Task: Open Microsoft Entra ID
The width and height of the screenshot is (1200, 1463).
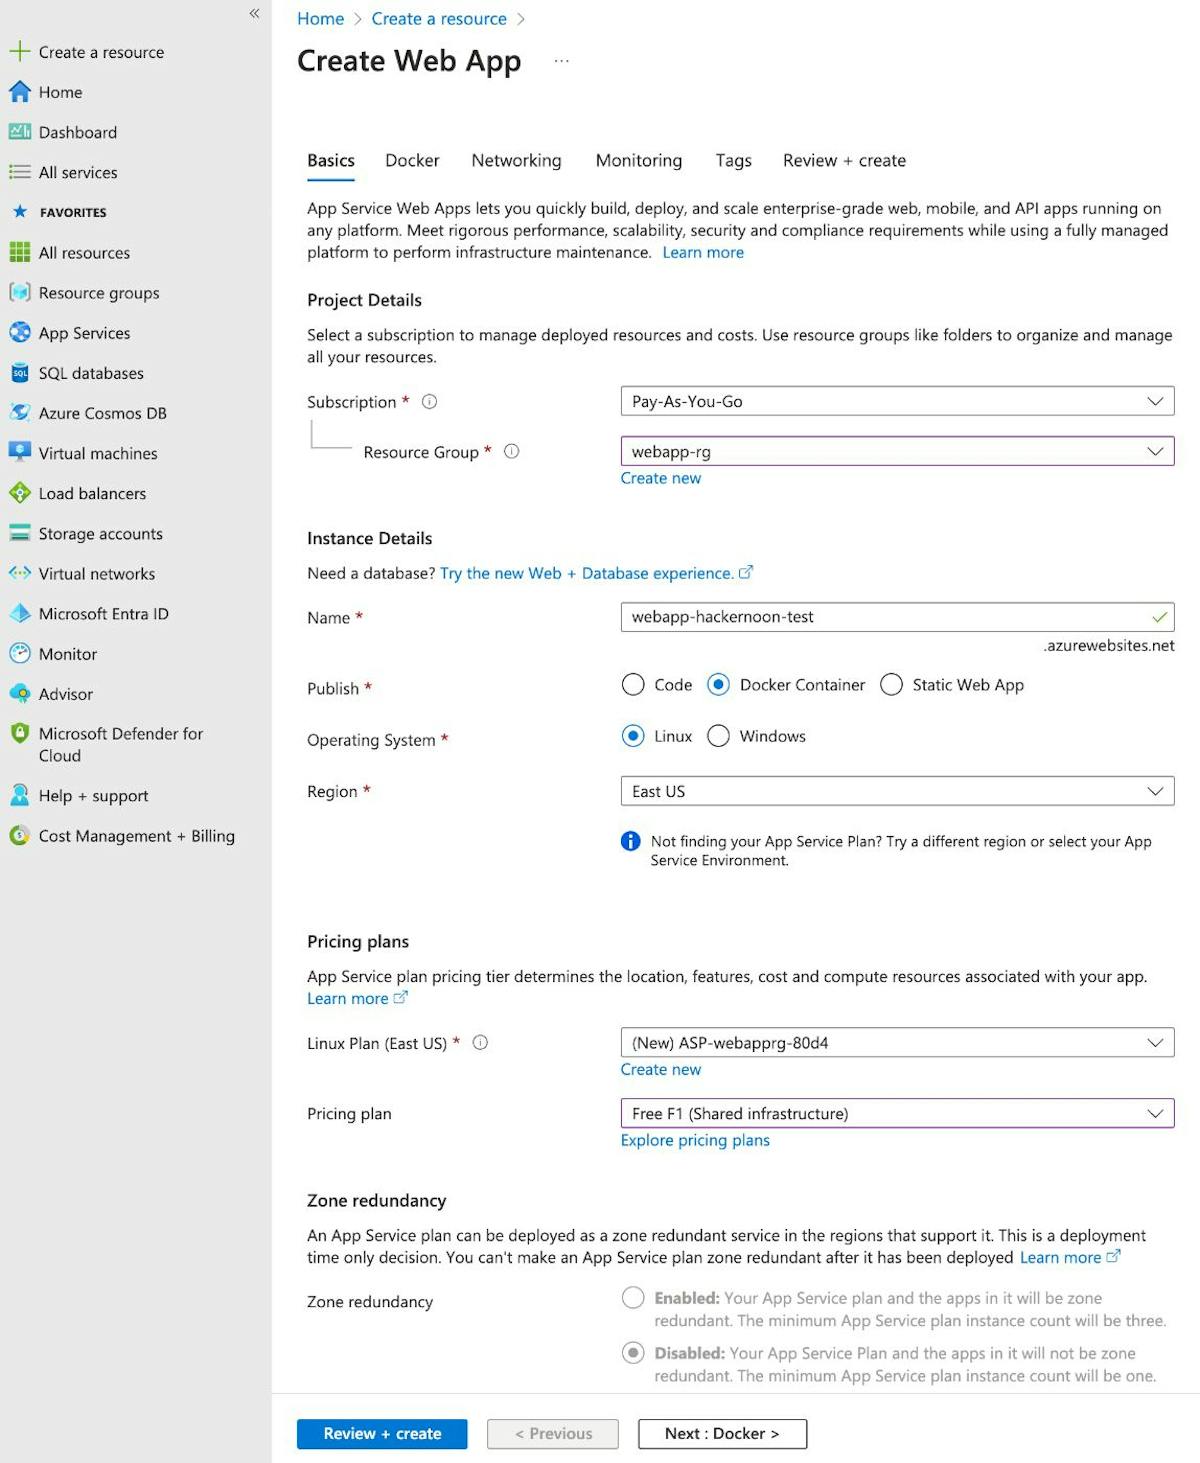Action: (103, 613)
